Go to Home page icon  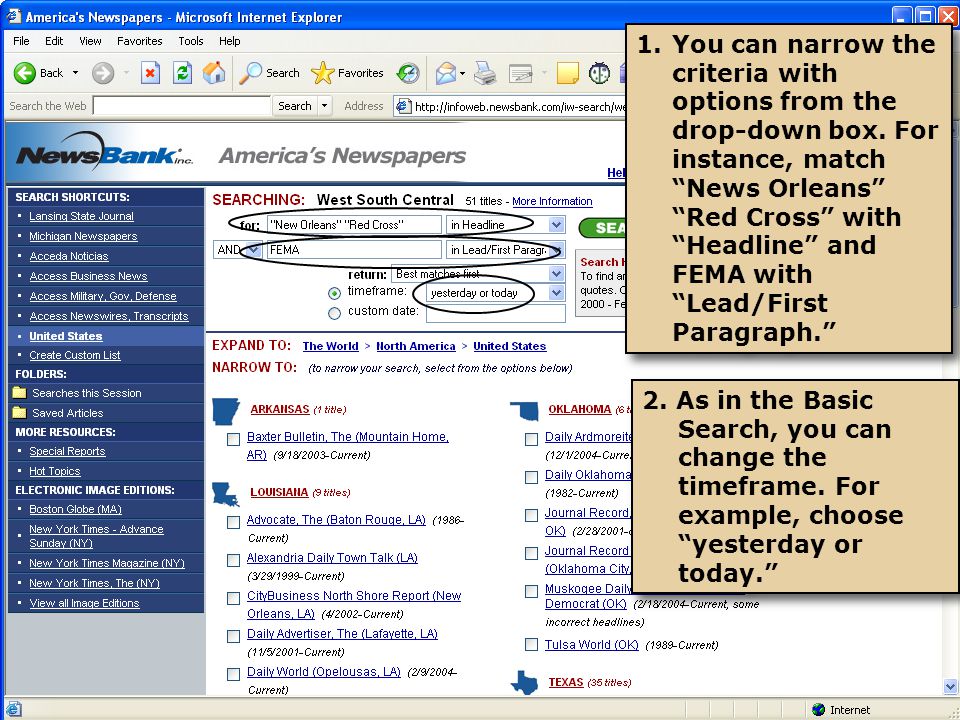[x=214, y=73]
